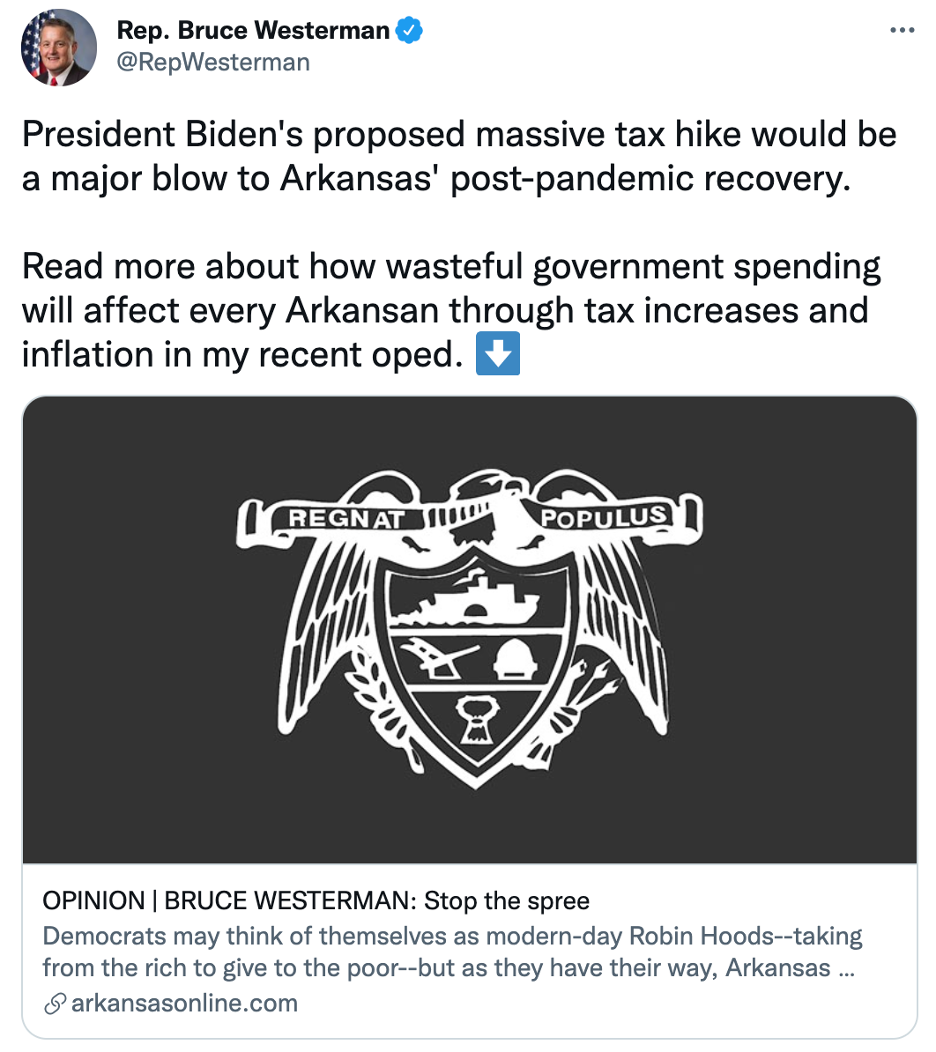The image size is (936, 1052).
Task: Open headline 'OPINION | BRUCE WESTERMAN: Stop the spree'
Action: point(316,900)
